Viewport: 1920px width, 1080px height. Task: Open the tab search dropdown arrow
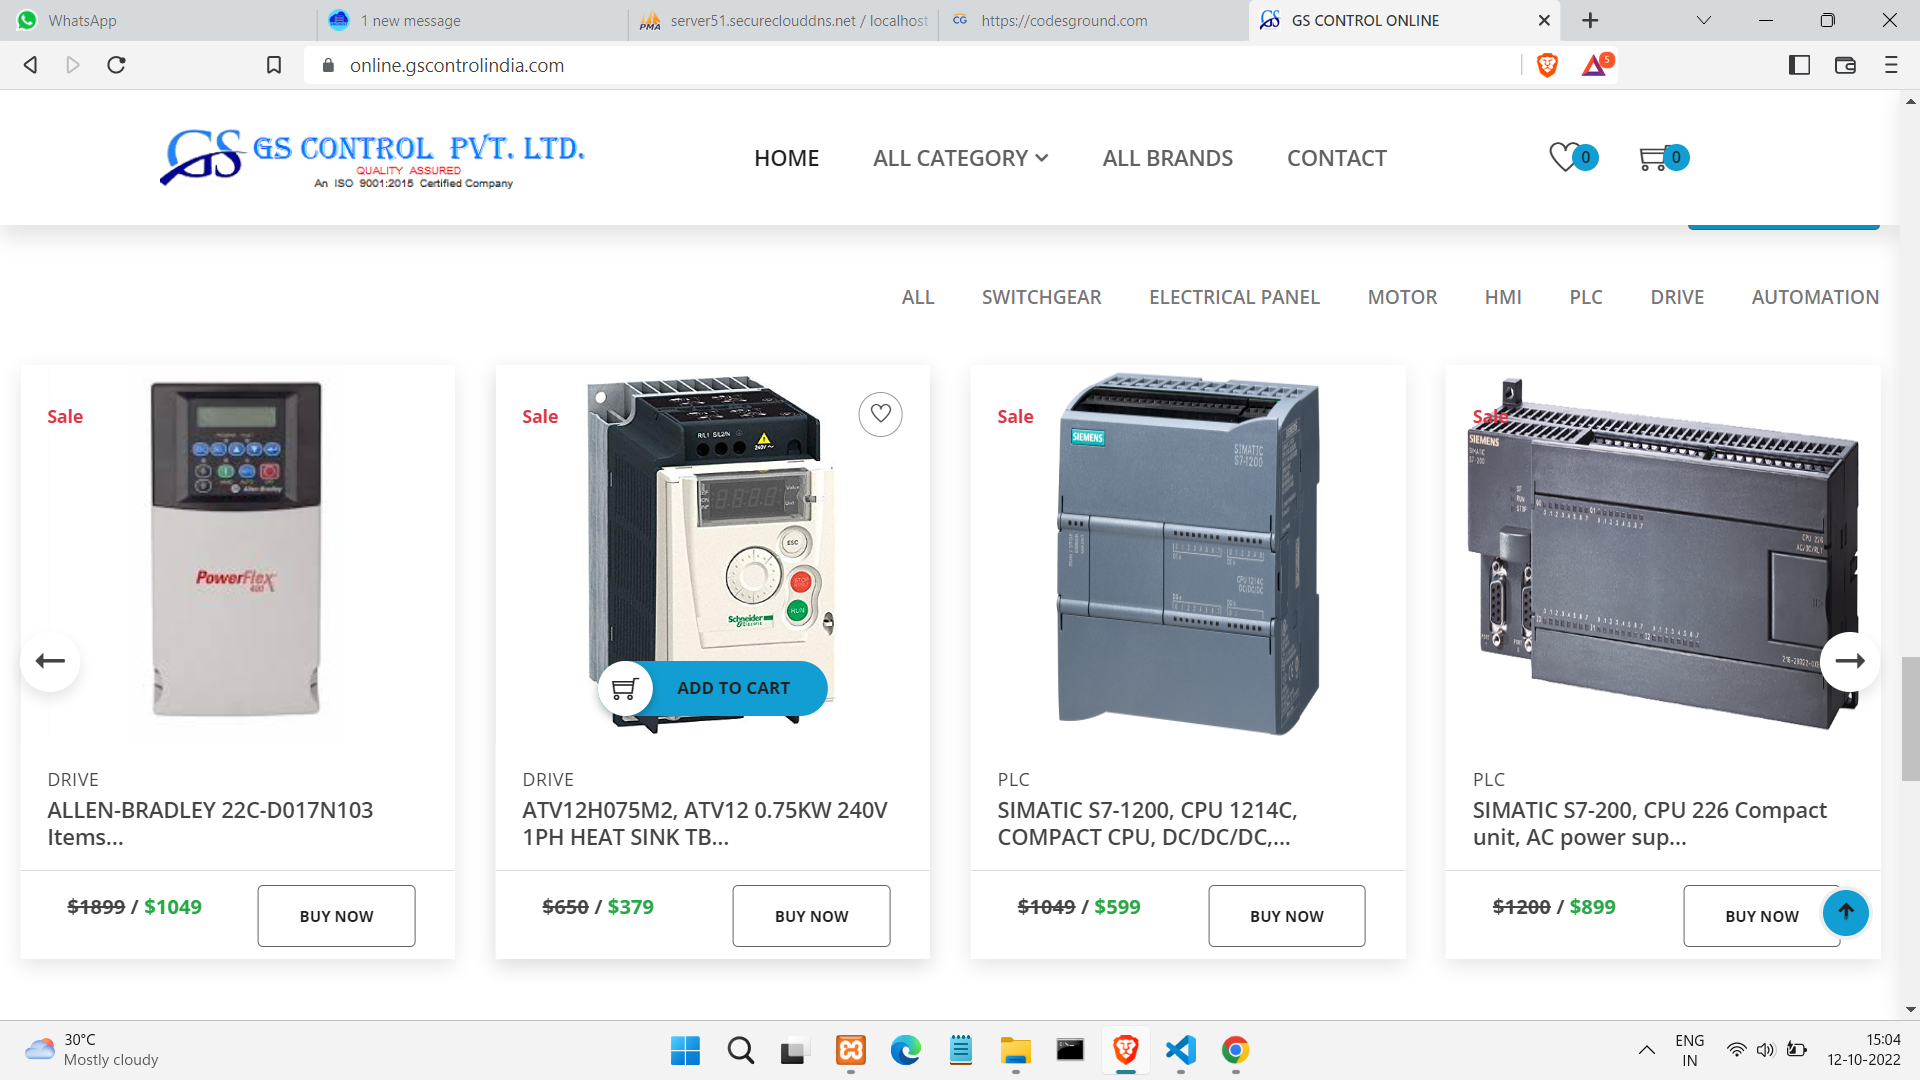coord(1704,20)
